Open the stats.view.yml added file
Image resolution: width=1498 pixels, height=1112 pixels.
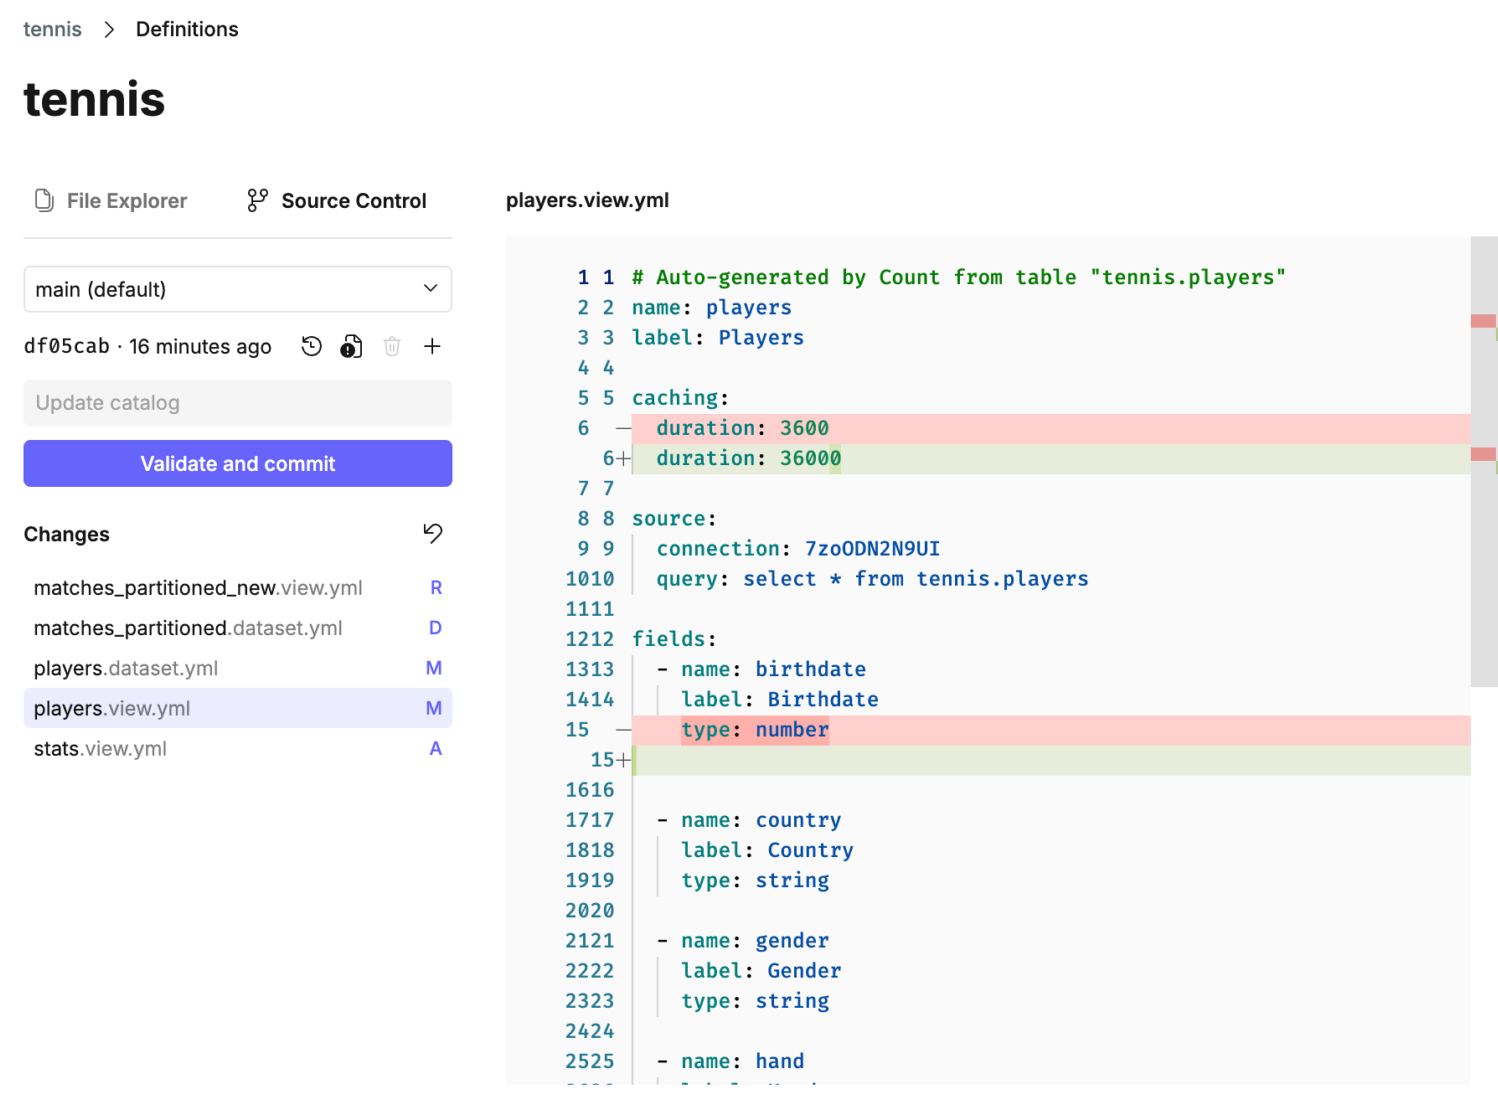tap(100, 748)
